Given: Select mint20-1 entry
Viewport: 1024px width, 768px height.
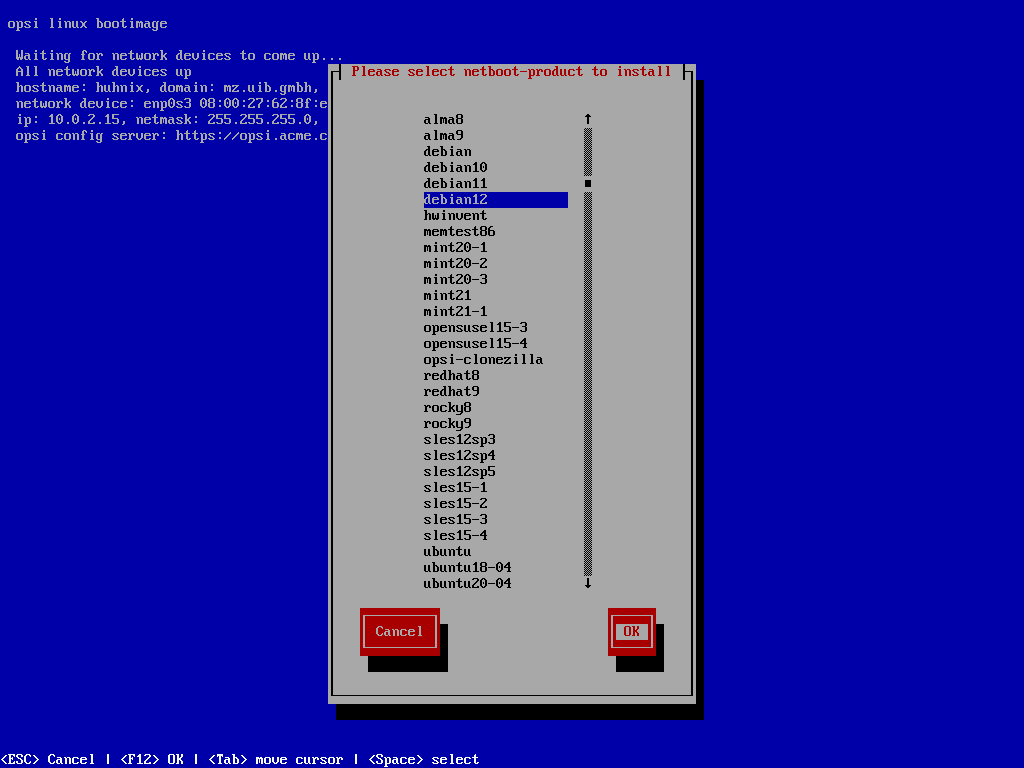Looking at the screenshot, I should [496, 248].
